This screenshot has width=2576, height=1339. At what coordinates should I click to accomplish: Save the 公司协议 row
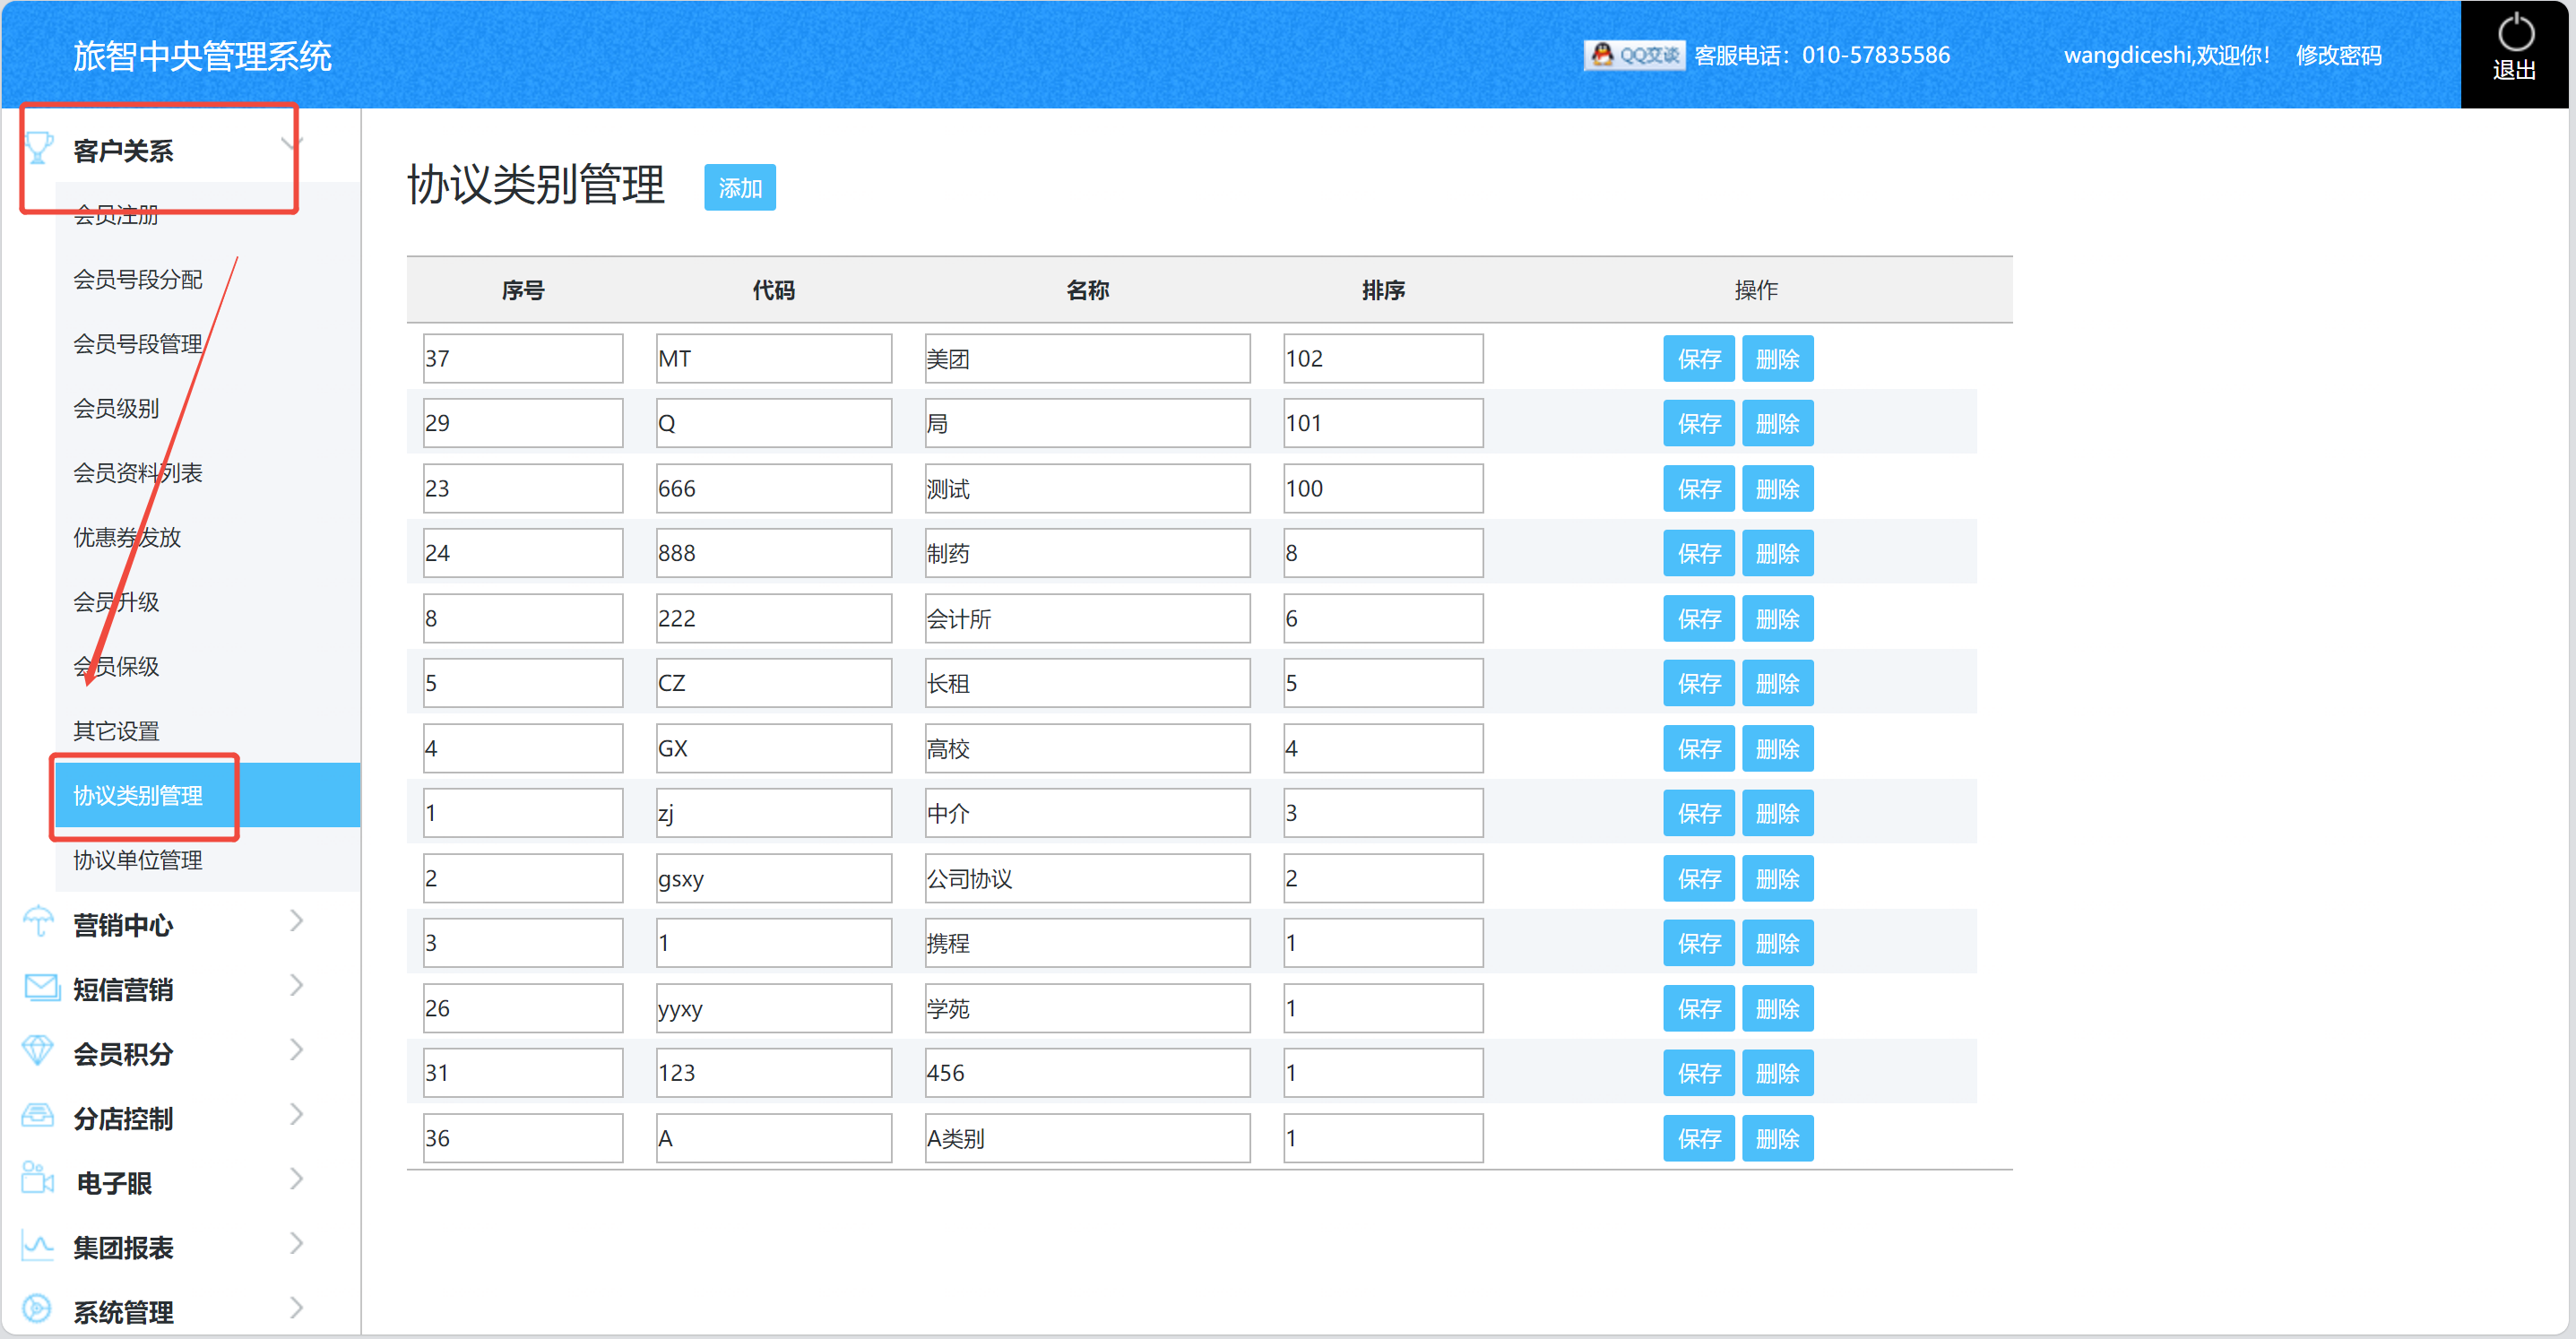1699,879
